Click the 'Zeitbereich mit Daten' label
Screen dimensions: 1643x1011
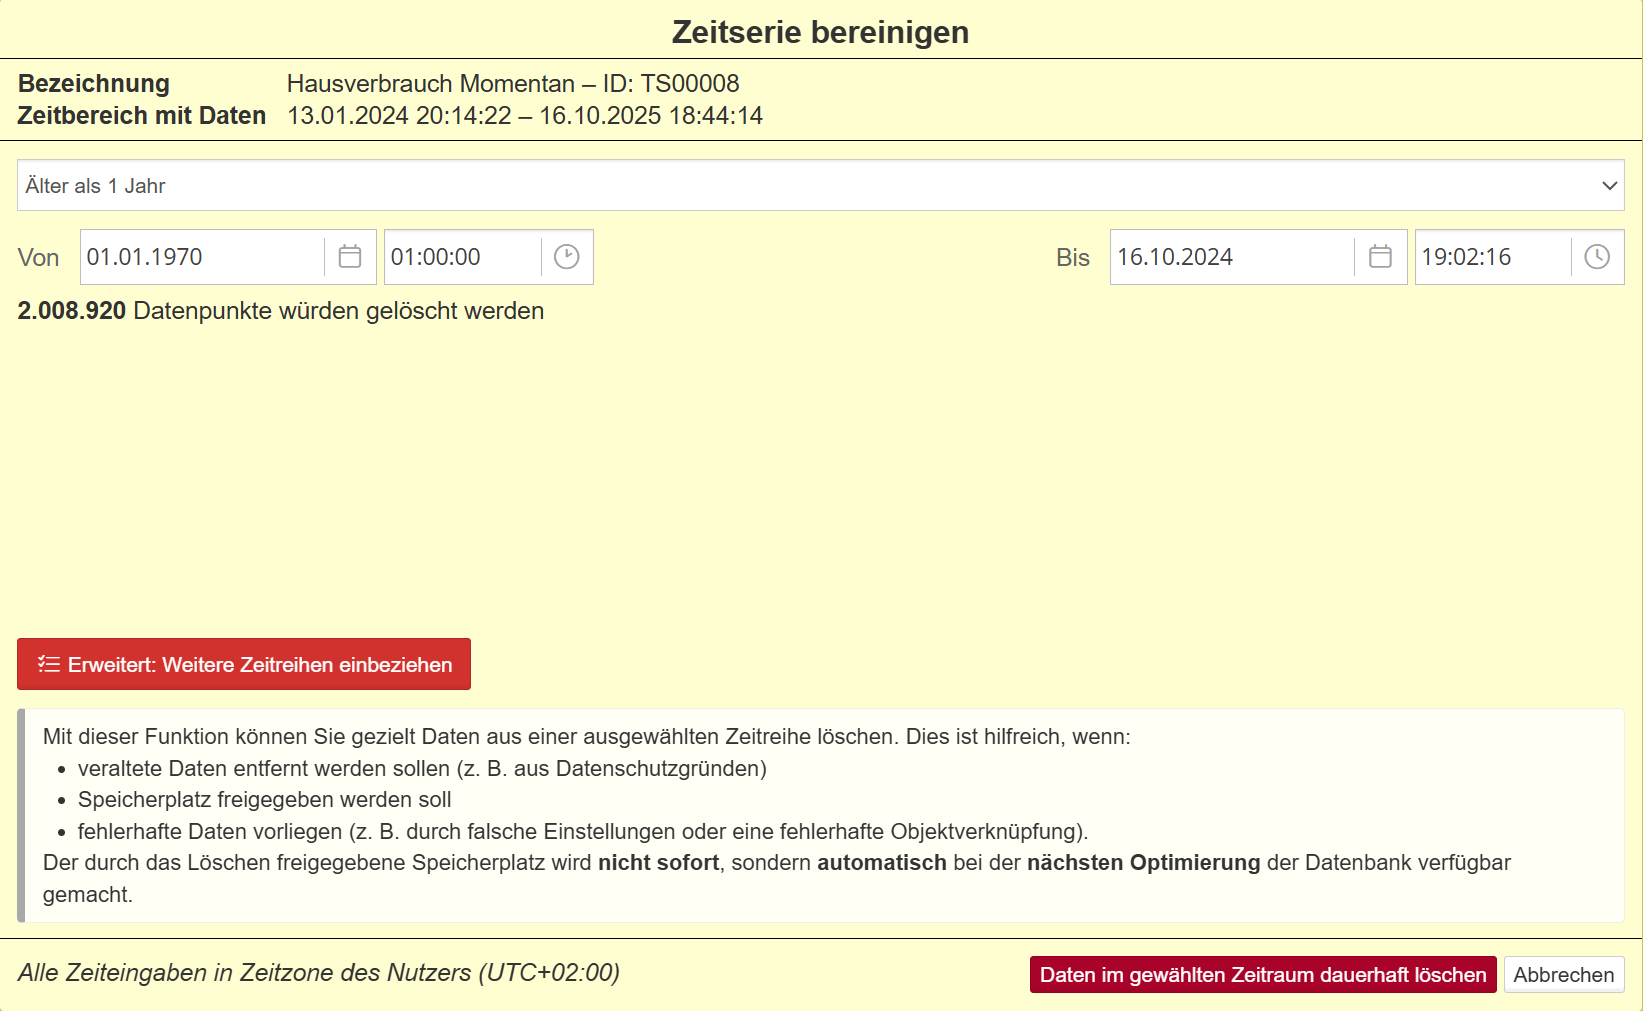[x=141, y=116]
